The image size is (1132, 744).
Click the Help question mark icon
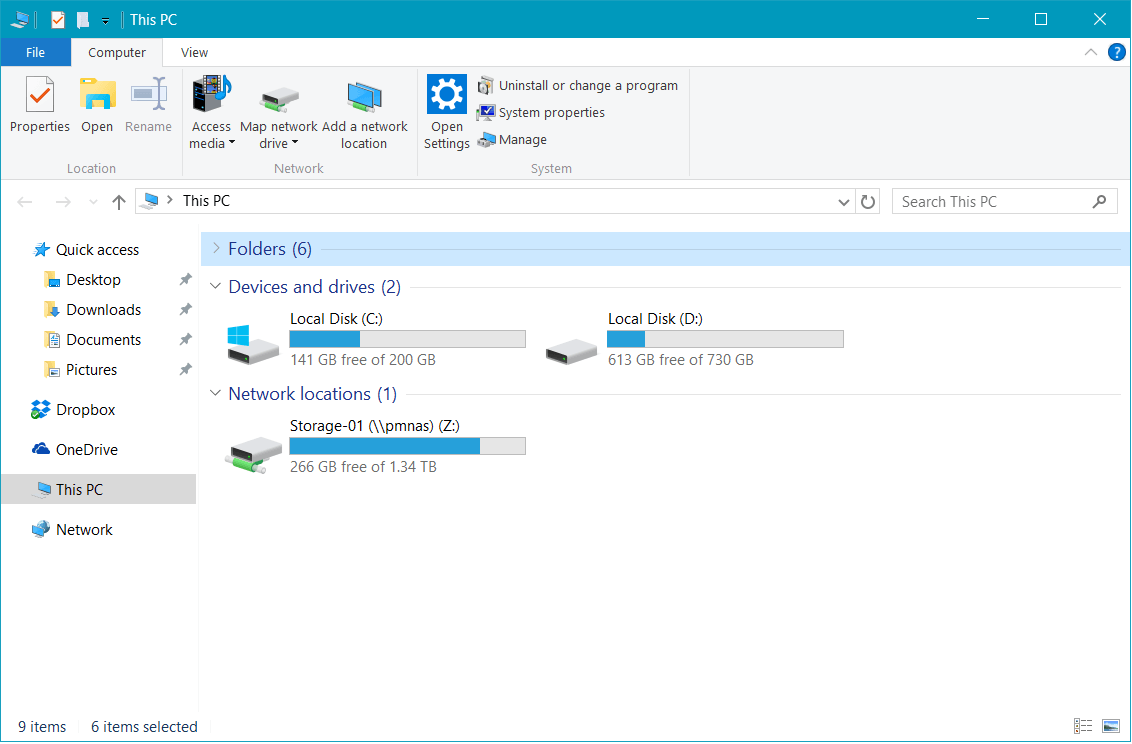[x=1116, y=53]
